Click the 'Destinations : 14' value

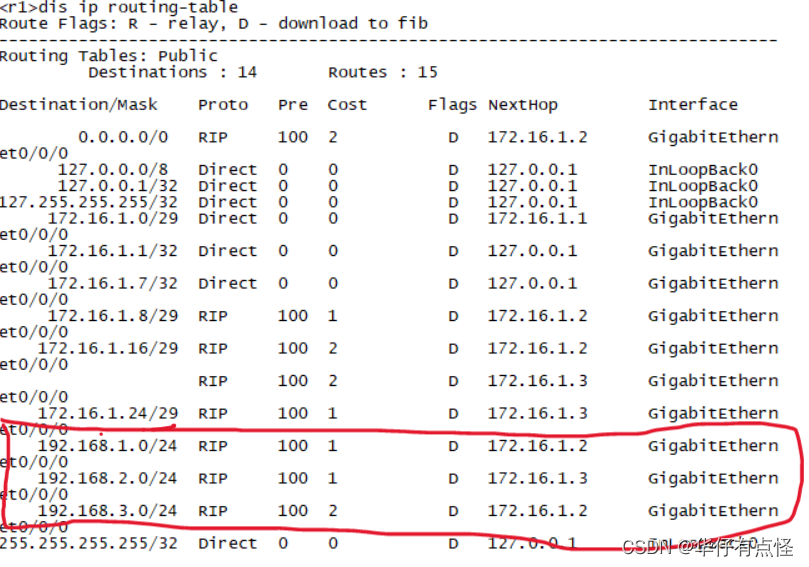172,72
